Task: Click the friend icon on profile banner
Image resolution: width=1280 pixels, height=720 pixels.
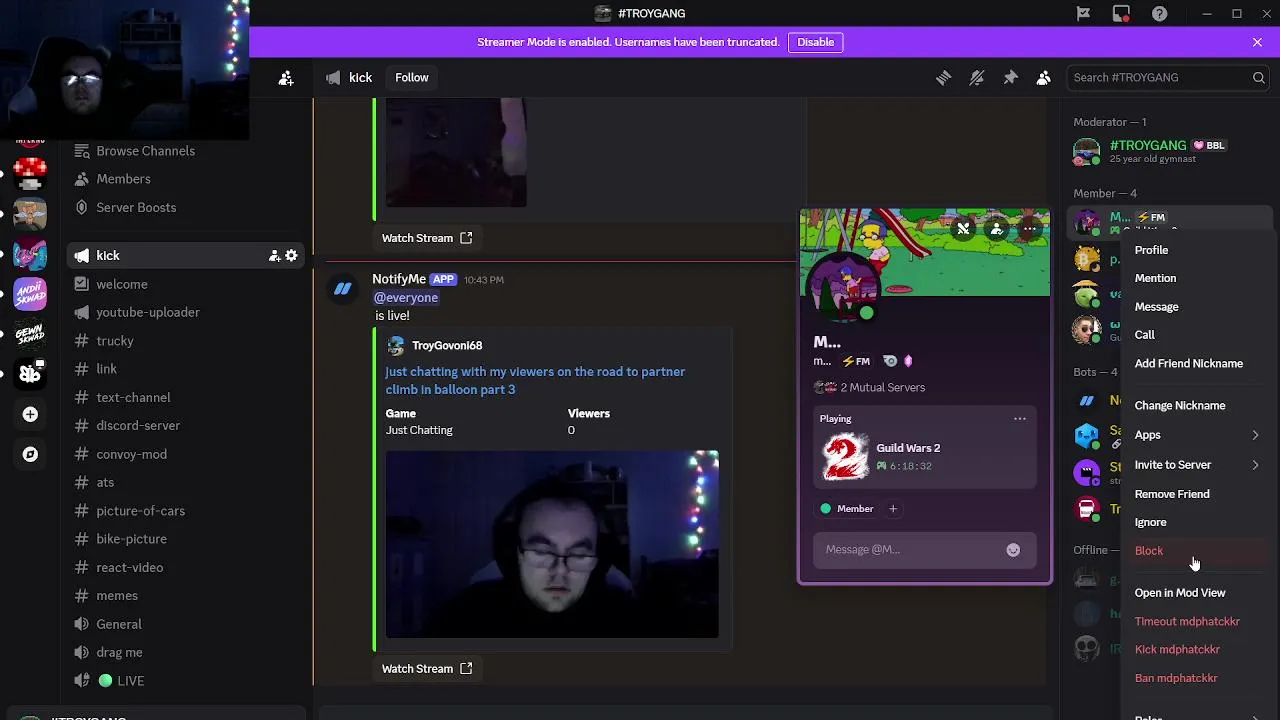Action: pyautogui.click(x=996, y=229)
